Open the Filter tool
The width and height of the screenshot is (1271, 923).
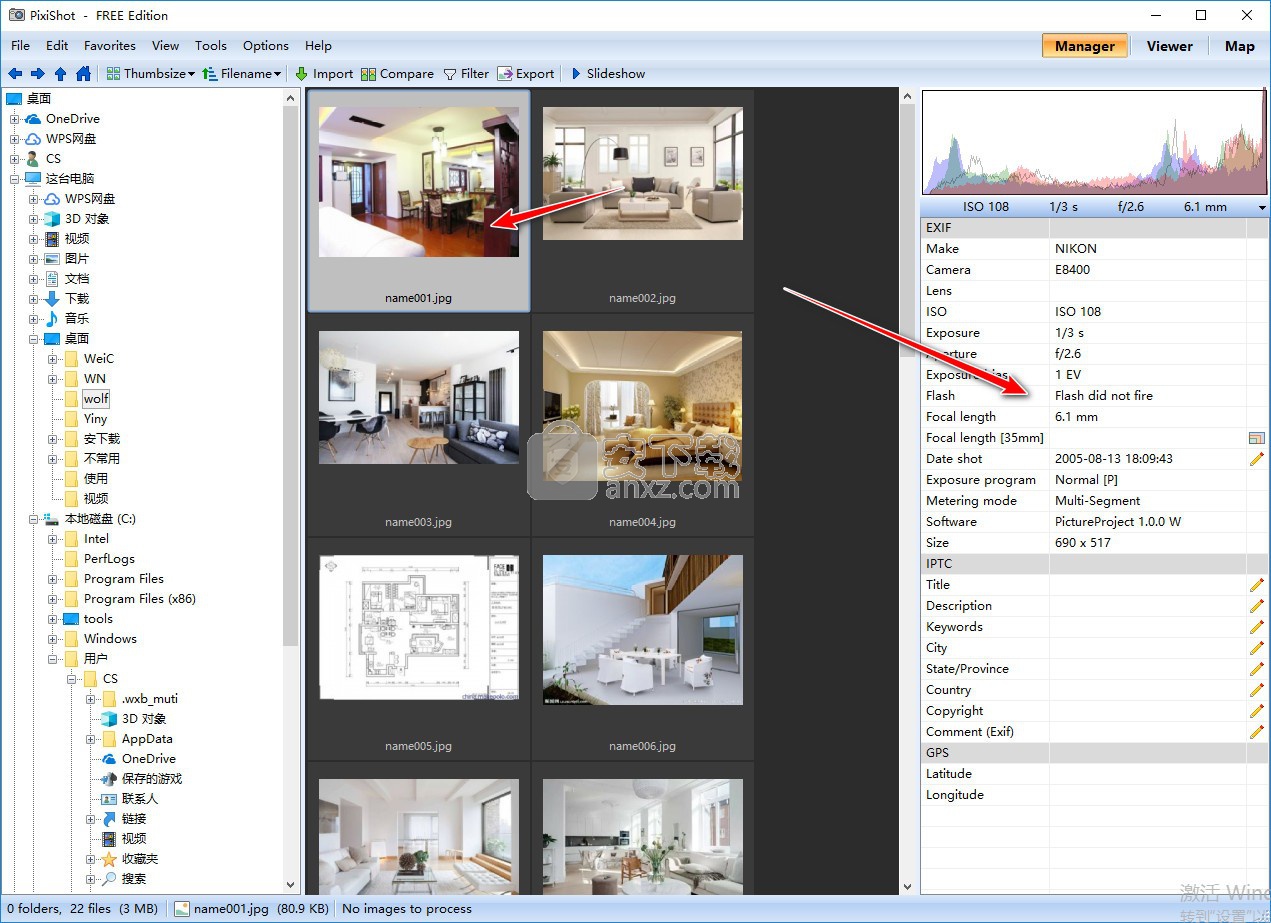coord(466,74)
